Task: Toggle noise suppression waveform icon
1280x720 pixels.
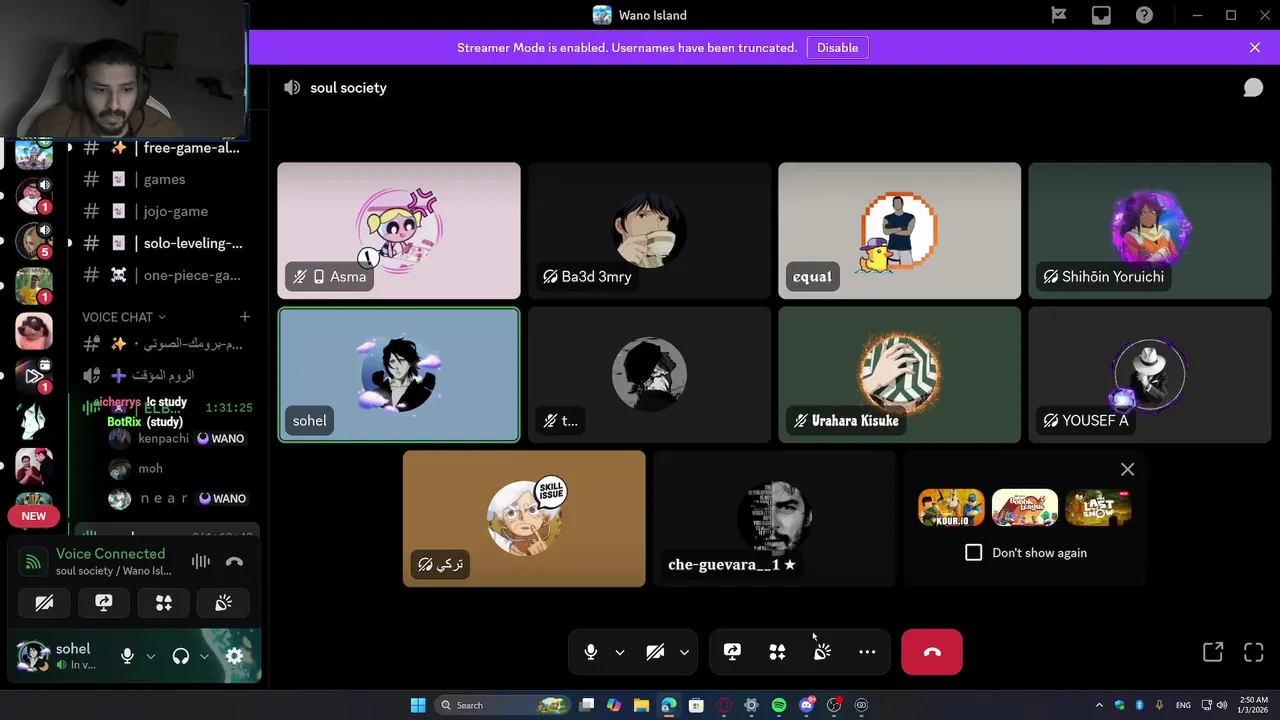Action: [x=201, y=562]
